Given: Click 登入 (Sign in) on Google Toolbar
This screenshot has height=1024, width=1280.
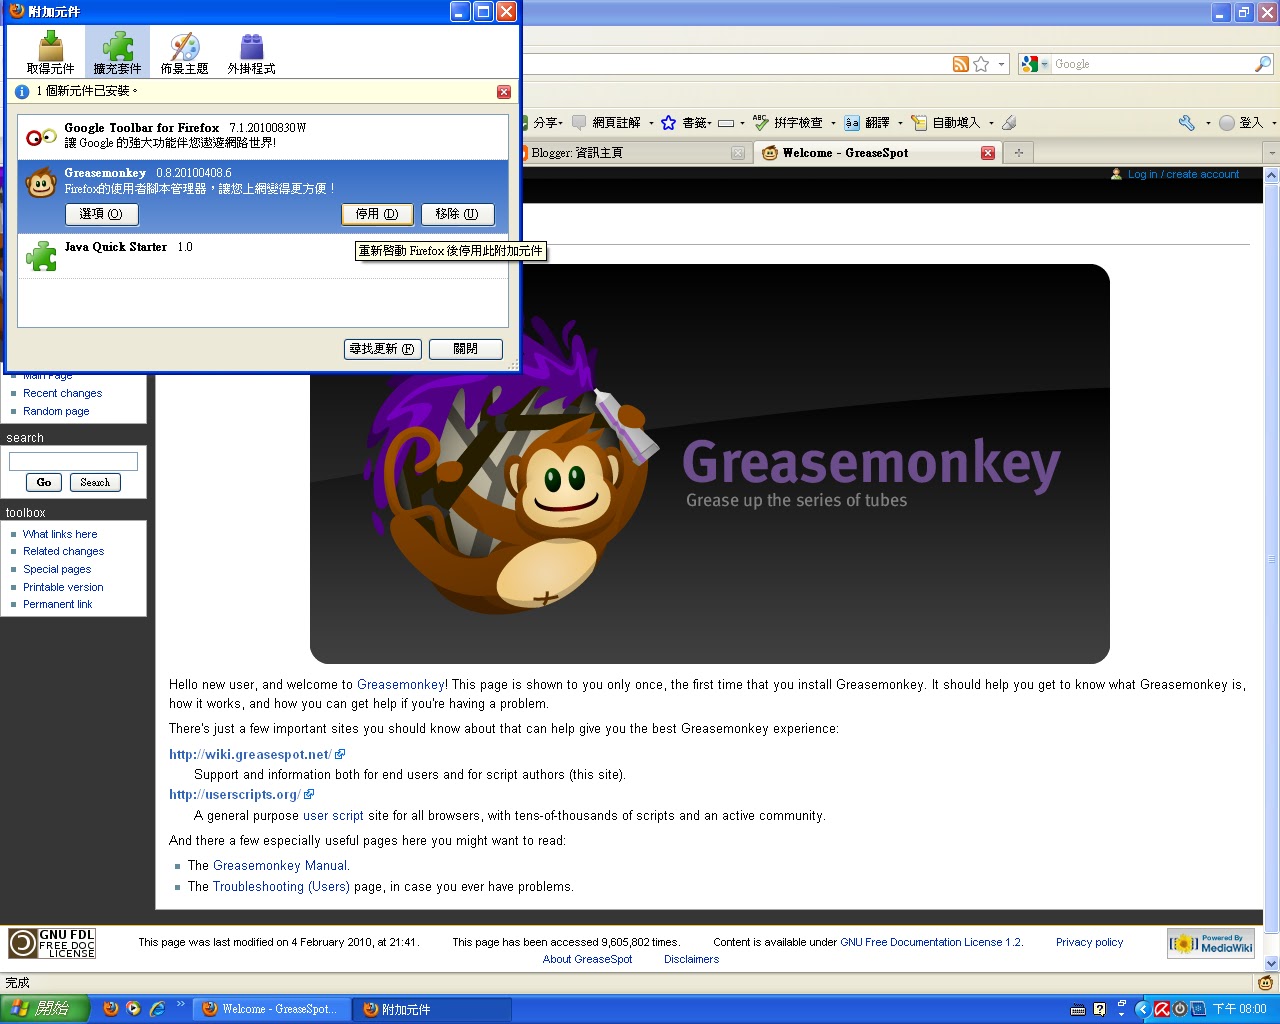Looking at the screenshot, I should 1241,123.
